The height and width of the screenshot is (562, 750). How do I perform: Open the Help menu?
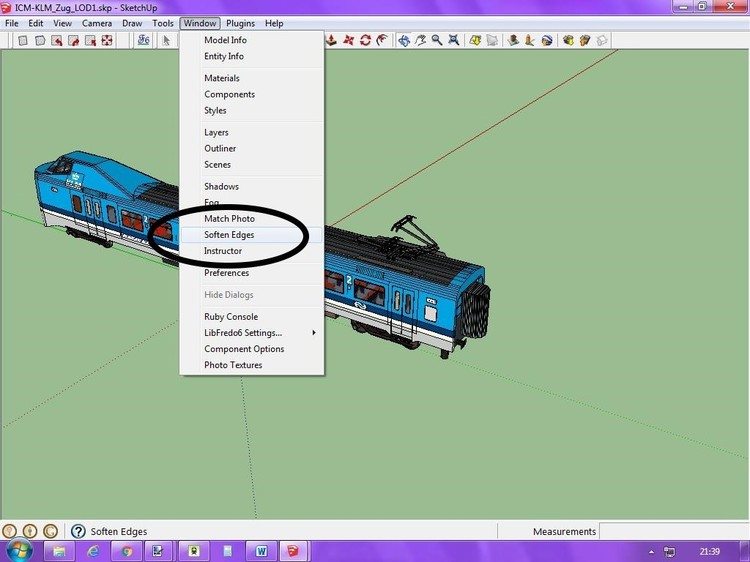tap(274, 23)
